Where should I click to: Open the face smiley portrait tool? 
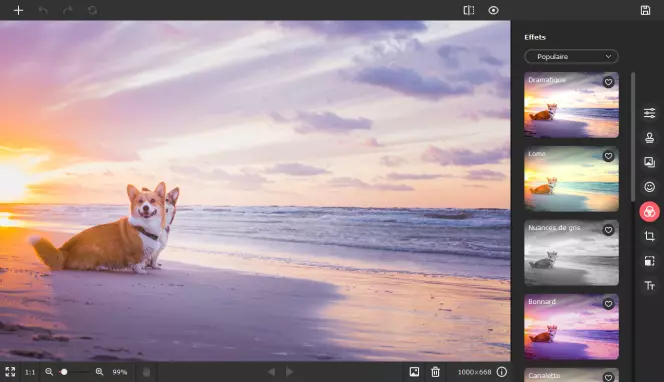coord(649,187)
